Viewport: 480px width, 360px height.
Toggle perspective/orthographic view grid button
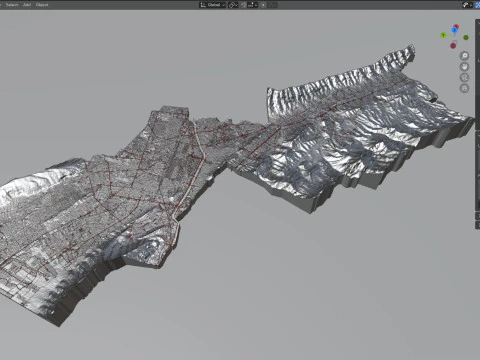464,88
